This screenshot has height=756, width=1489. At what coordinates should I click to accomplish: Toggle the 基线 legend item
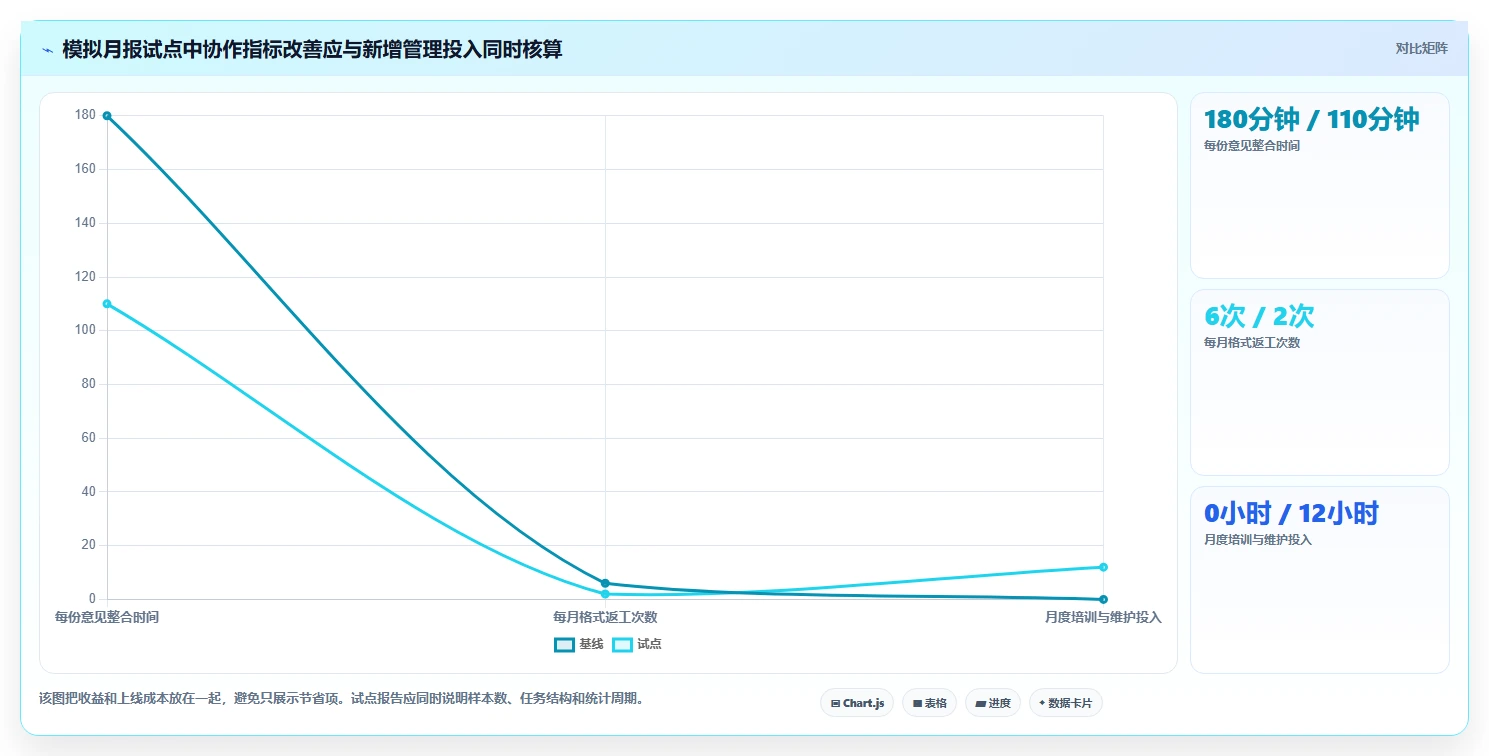pyautogui.click(x=579, y=644)
